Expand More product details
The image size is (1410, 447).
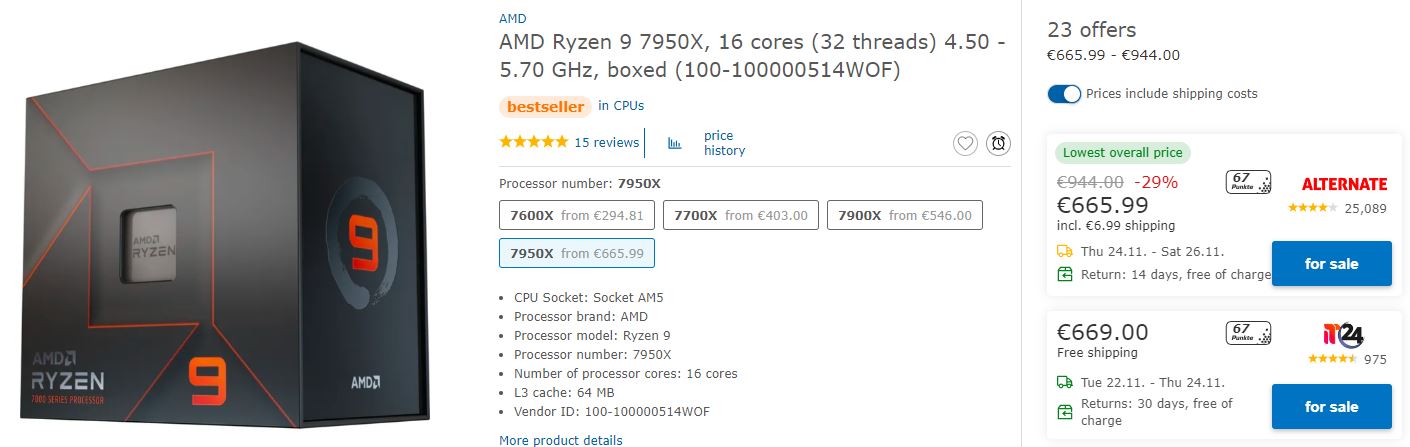(561, 440)
